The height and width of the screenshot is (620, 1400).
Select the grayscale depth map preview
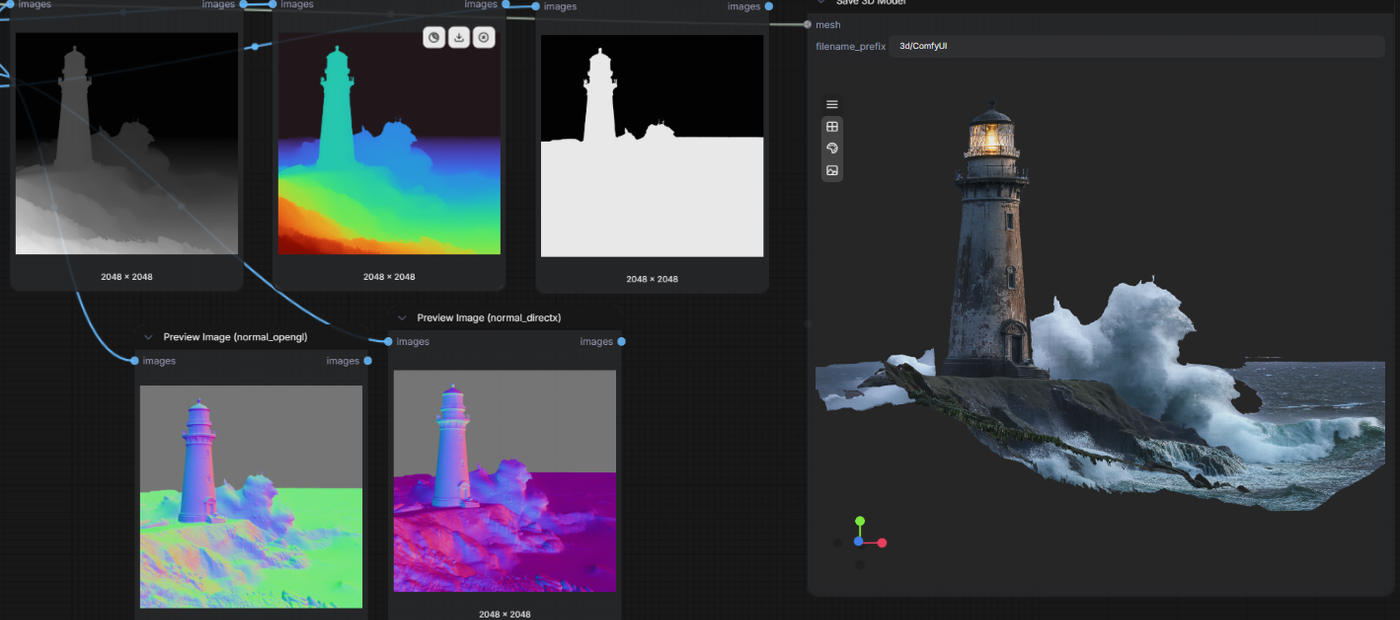coord(127,143)
